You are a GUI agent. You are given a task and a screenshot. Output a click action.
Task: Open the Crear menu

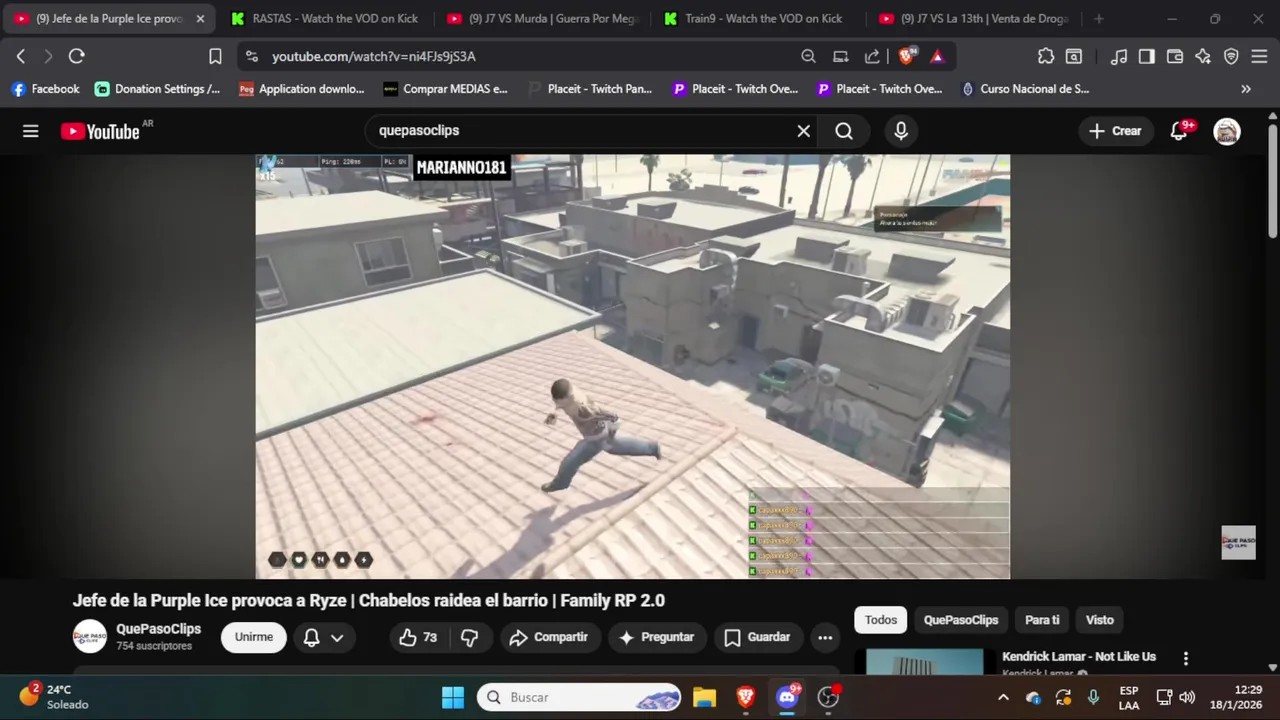pyautogui.click(x=1115, y=131)
